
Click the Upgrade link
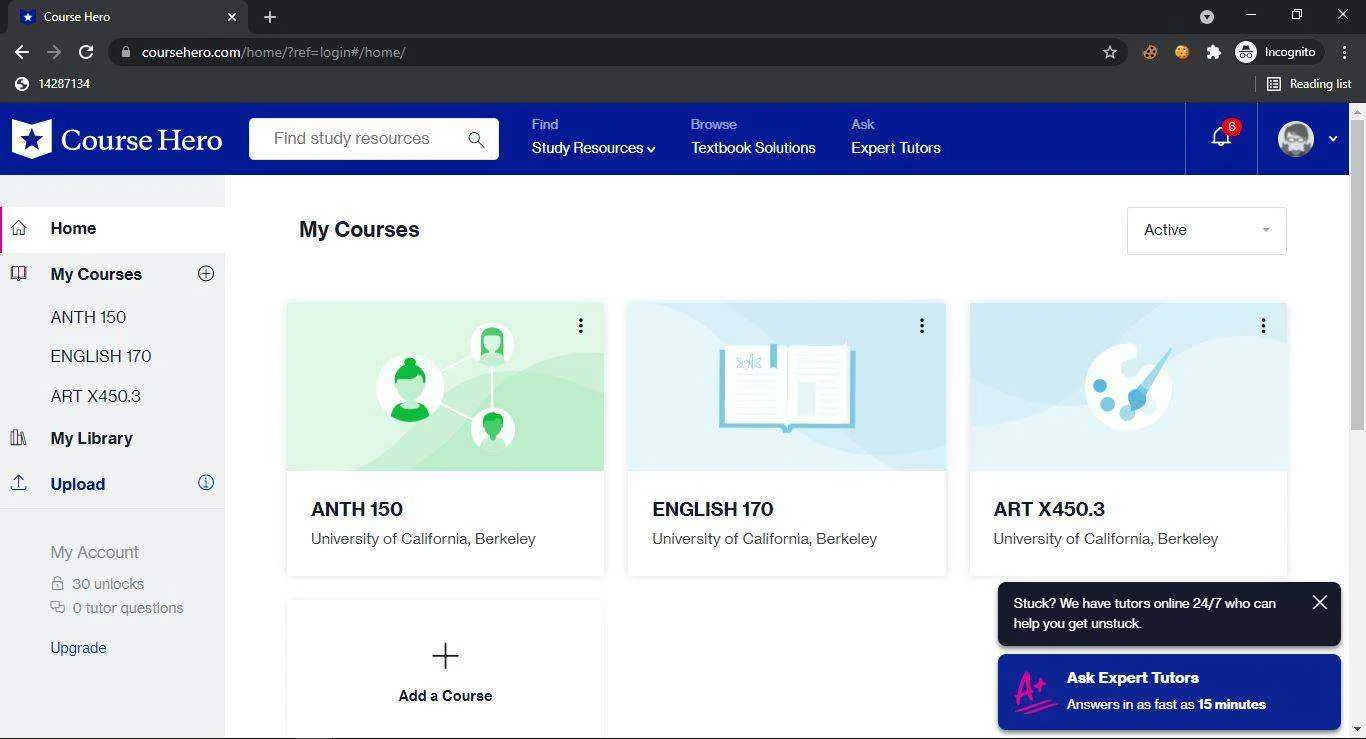click(x=78, y=648)
